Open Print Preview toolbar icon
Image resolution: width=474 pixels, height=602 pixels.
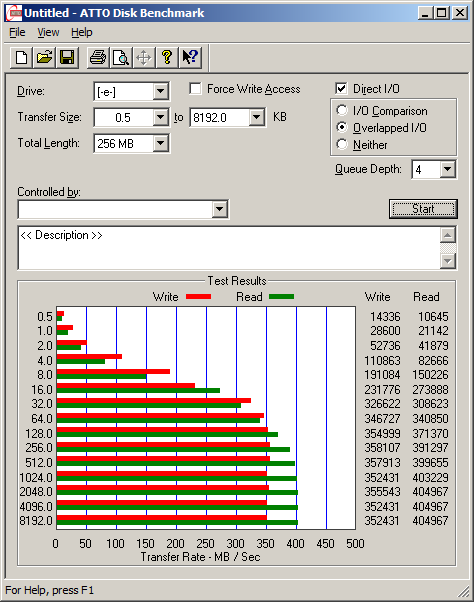coord(121,58)
